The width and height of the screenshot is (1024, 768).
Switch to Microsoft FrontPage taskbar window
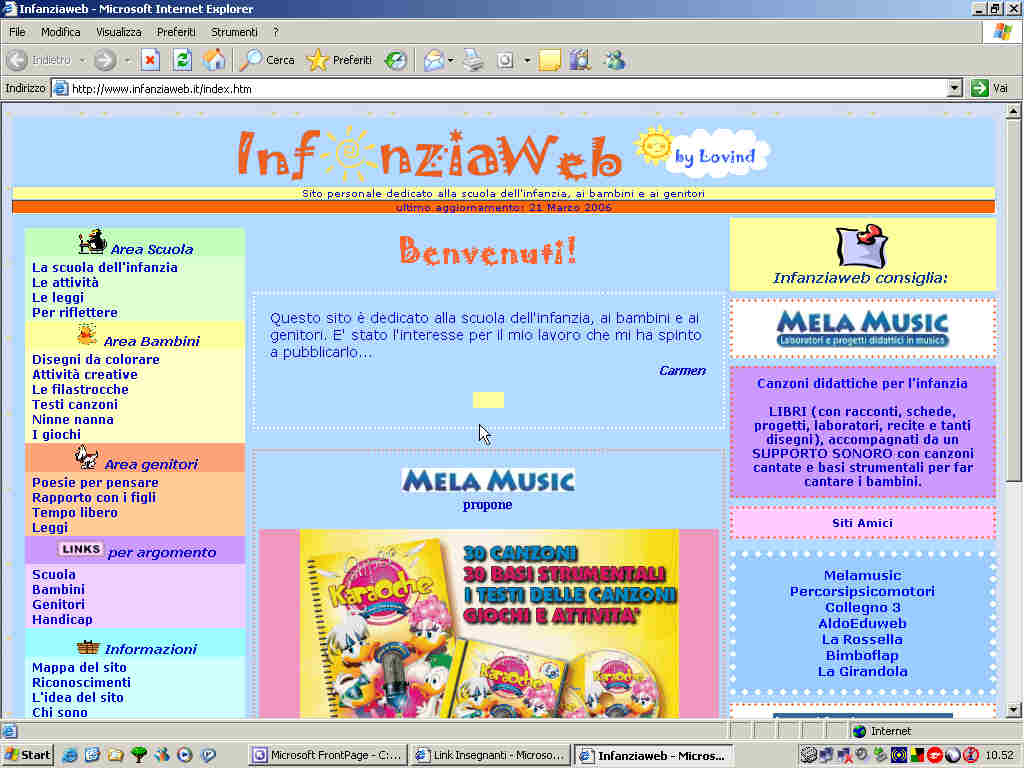click(328, 755)
